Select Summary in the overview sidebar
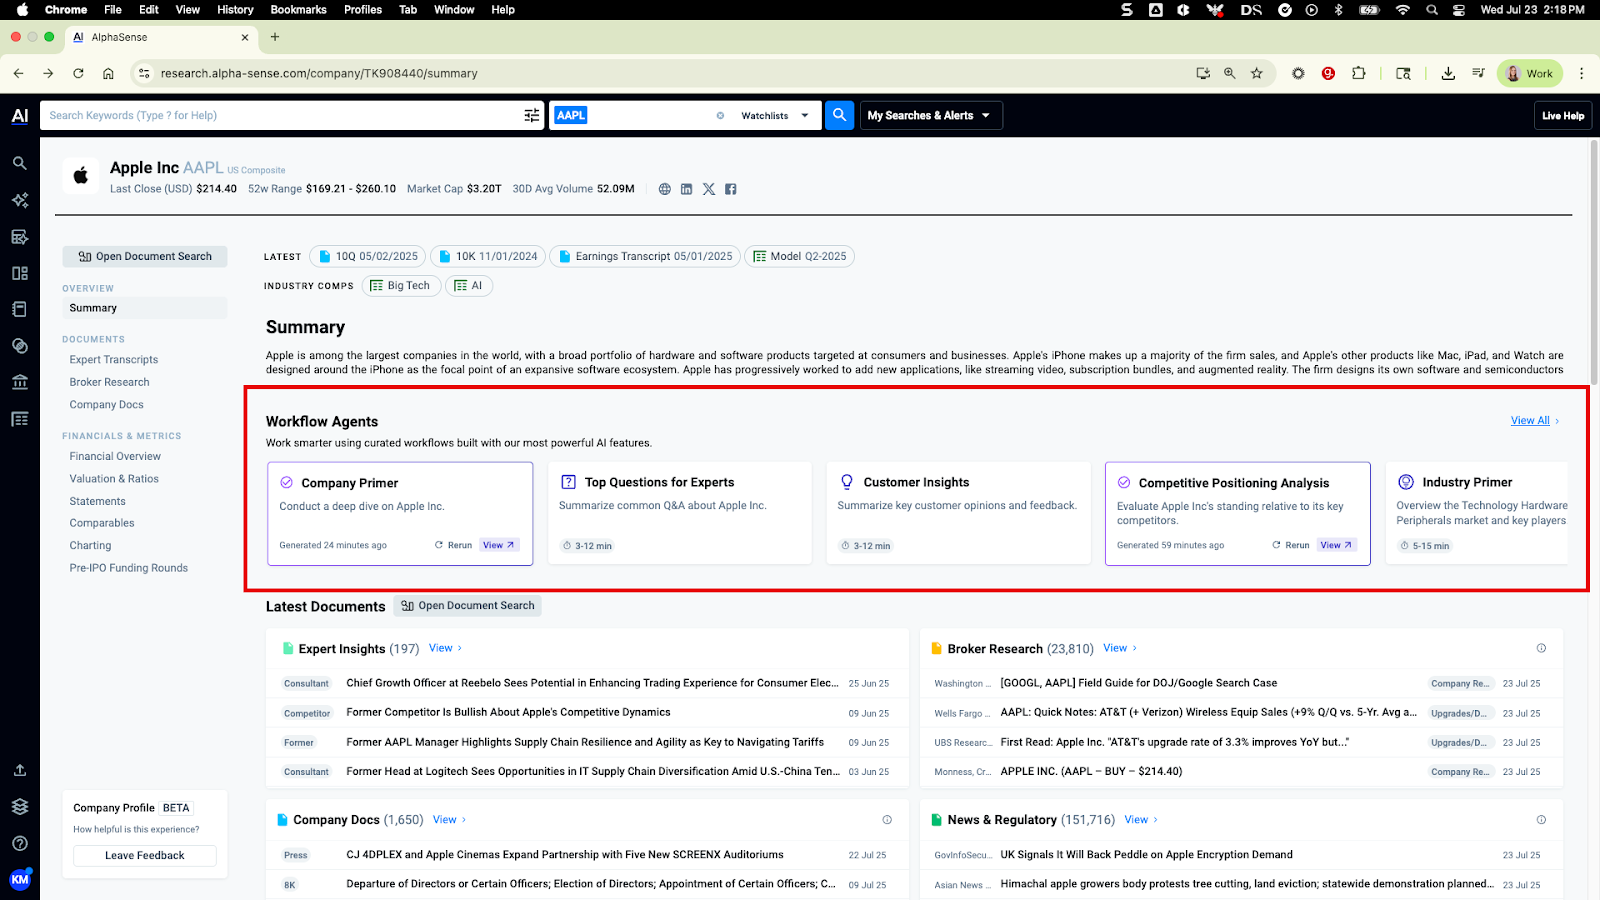Image resolution: width=1600 pixels, height=900 pixels. 145,308
